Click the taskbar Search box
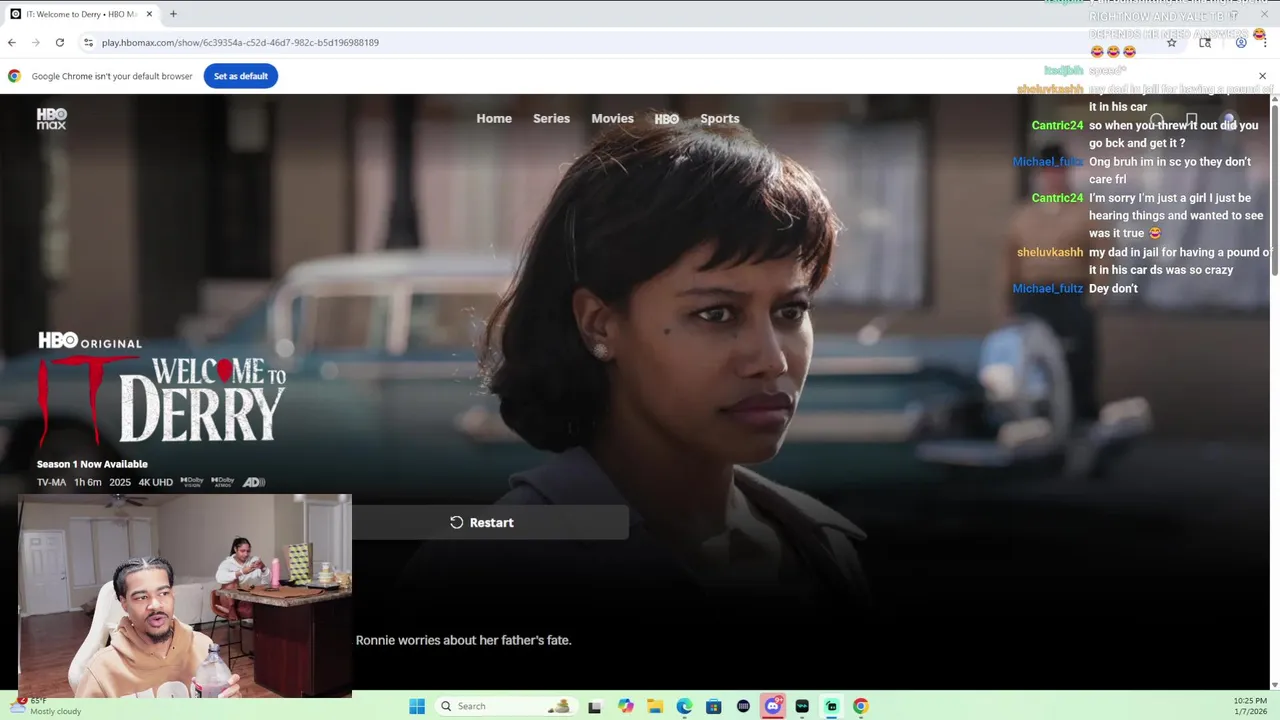The image size is (1280, 720). tap(506, 706)
